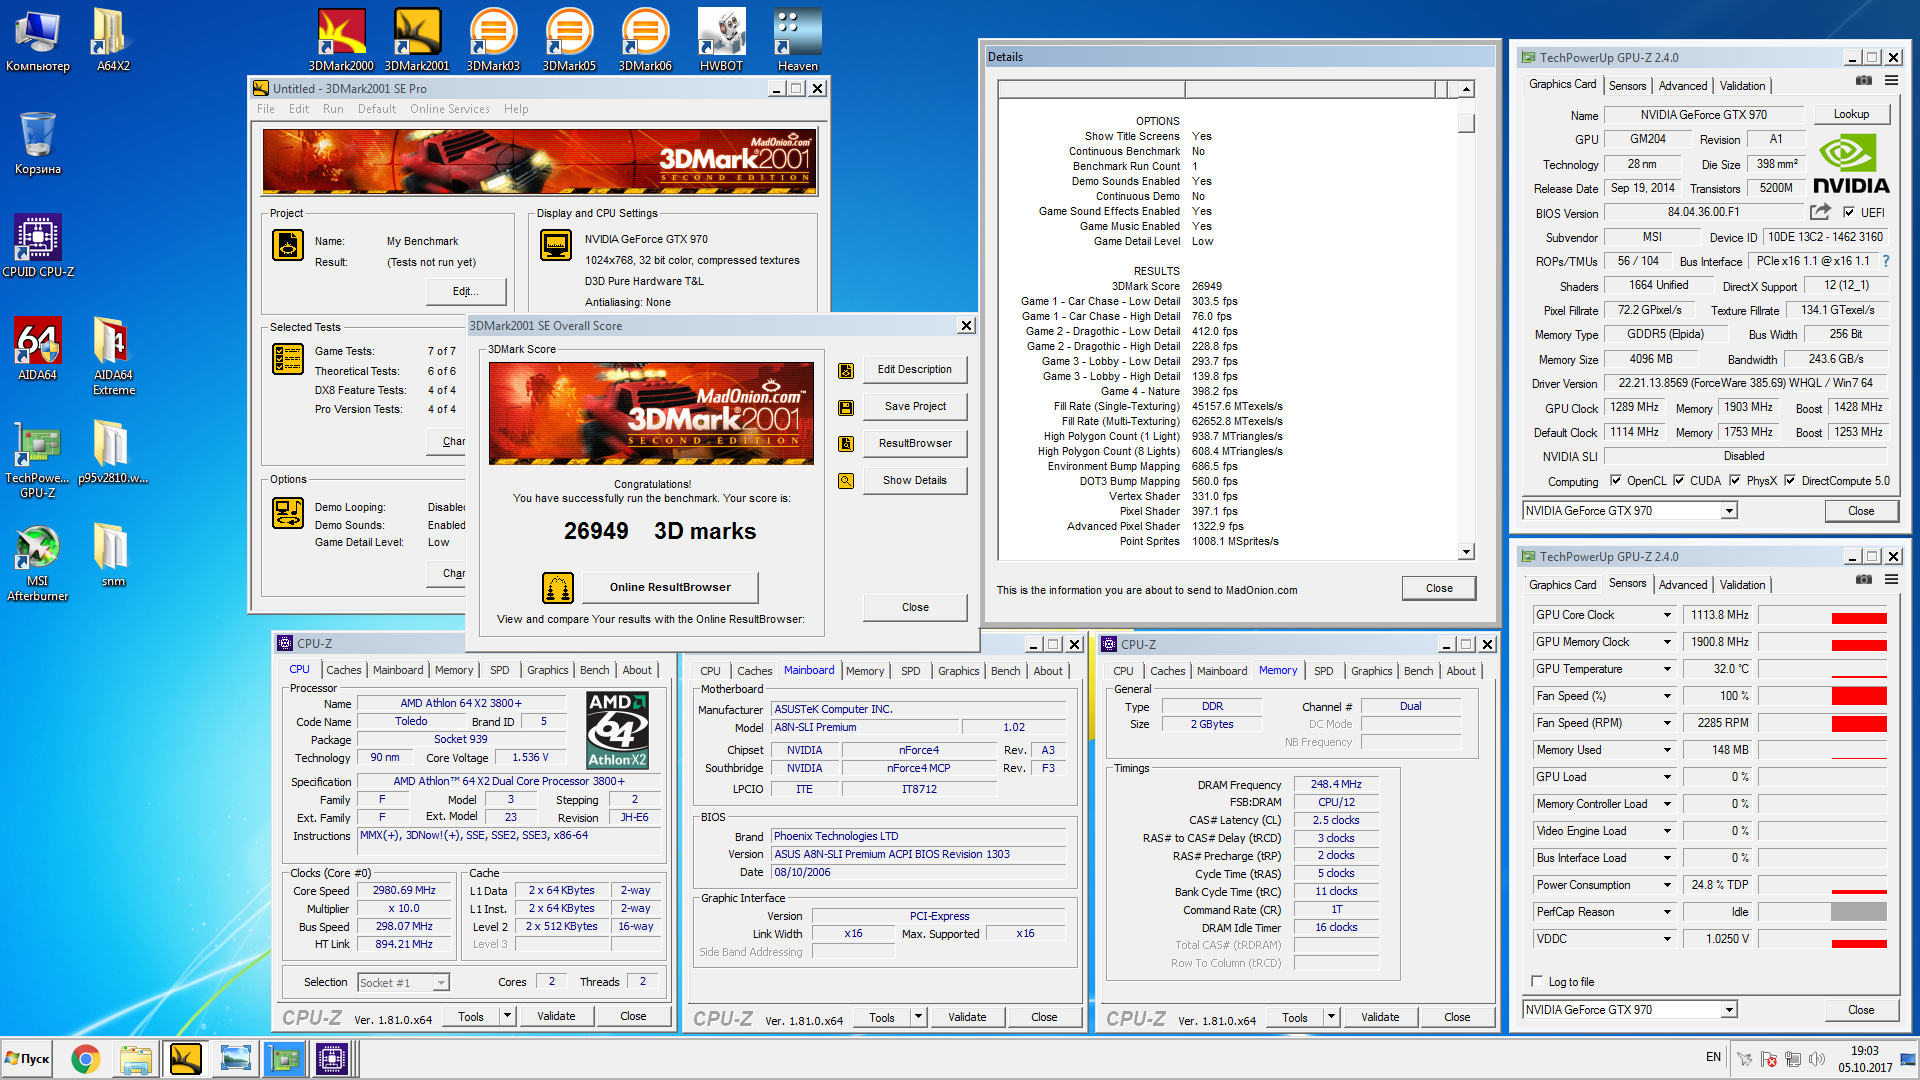Open the GPU-Z hamburger menu in top window
This screenshot has width=1920, height=1080.
pos(1892,80)
